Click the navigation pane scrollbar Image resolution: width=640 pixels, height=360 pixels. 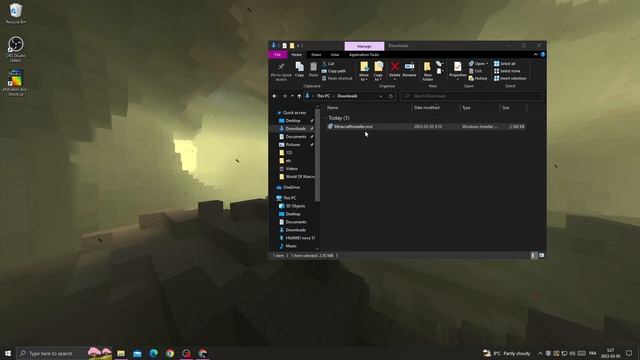318,155
